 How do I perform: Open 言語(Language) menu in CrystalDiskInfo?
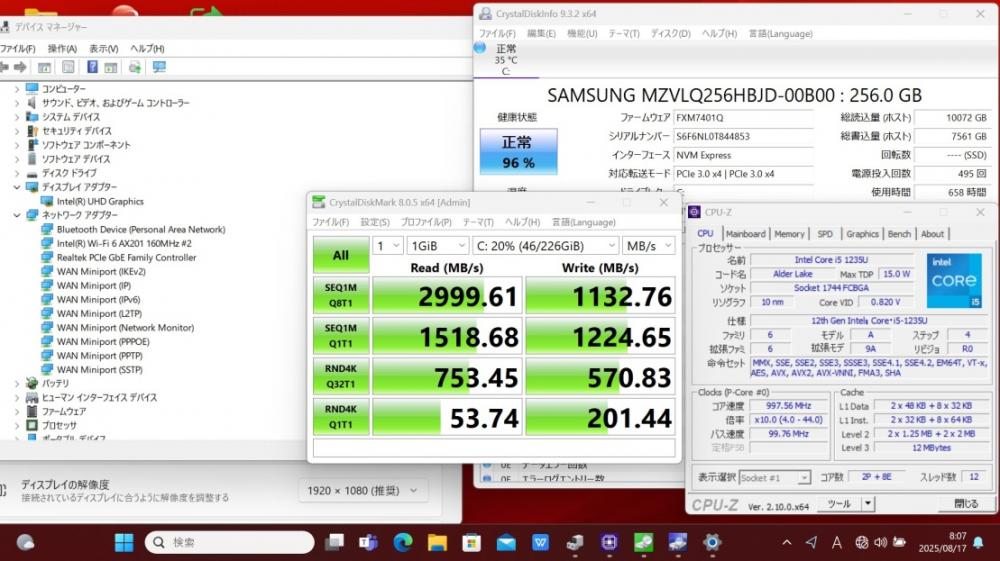(781, 34)
